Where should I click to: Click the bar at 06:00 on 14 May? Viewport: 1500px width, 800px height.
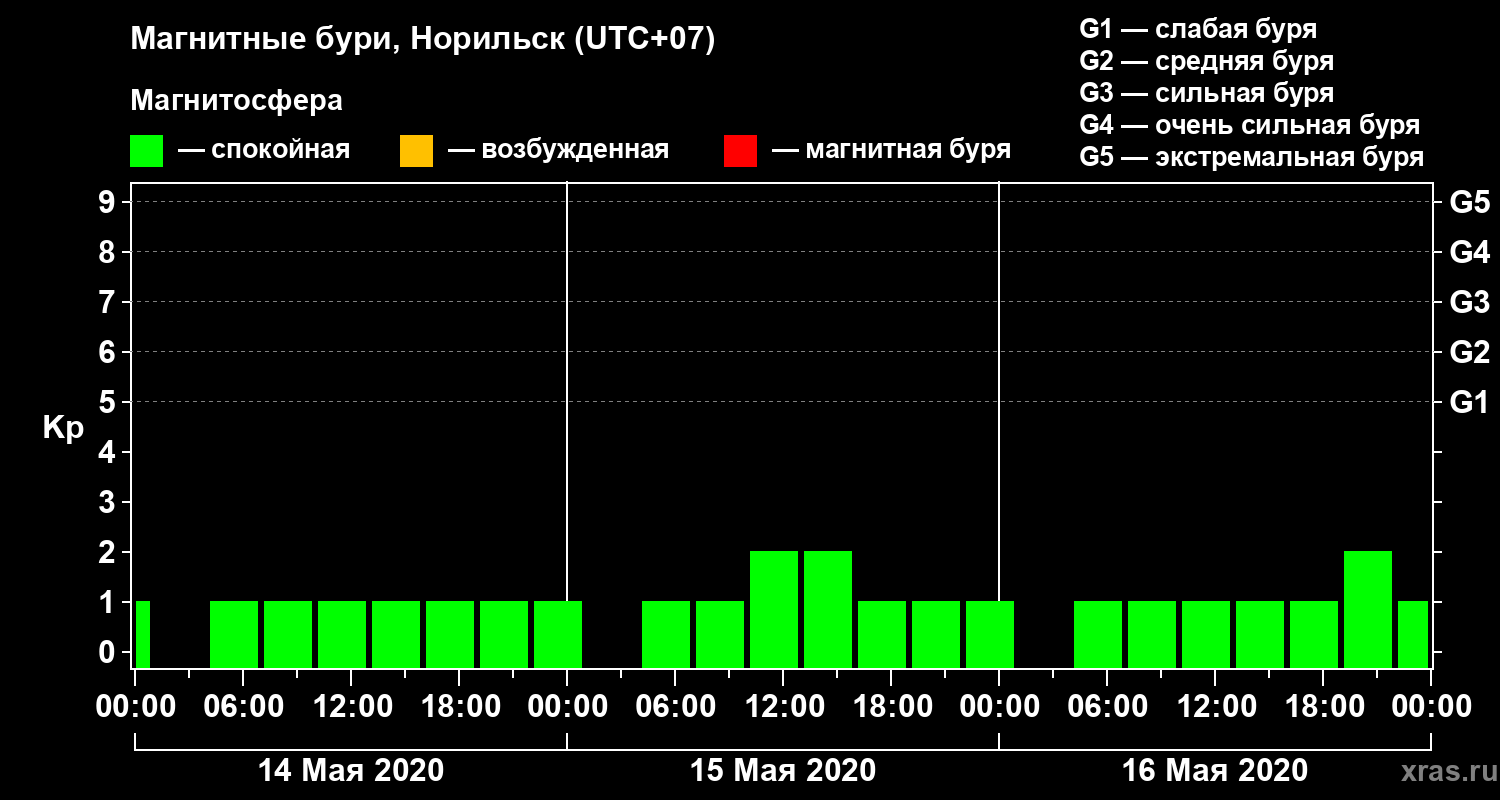coord(234,634)
